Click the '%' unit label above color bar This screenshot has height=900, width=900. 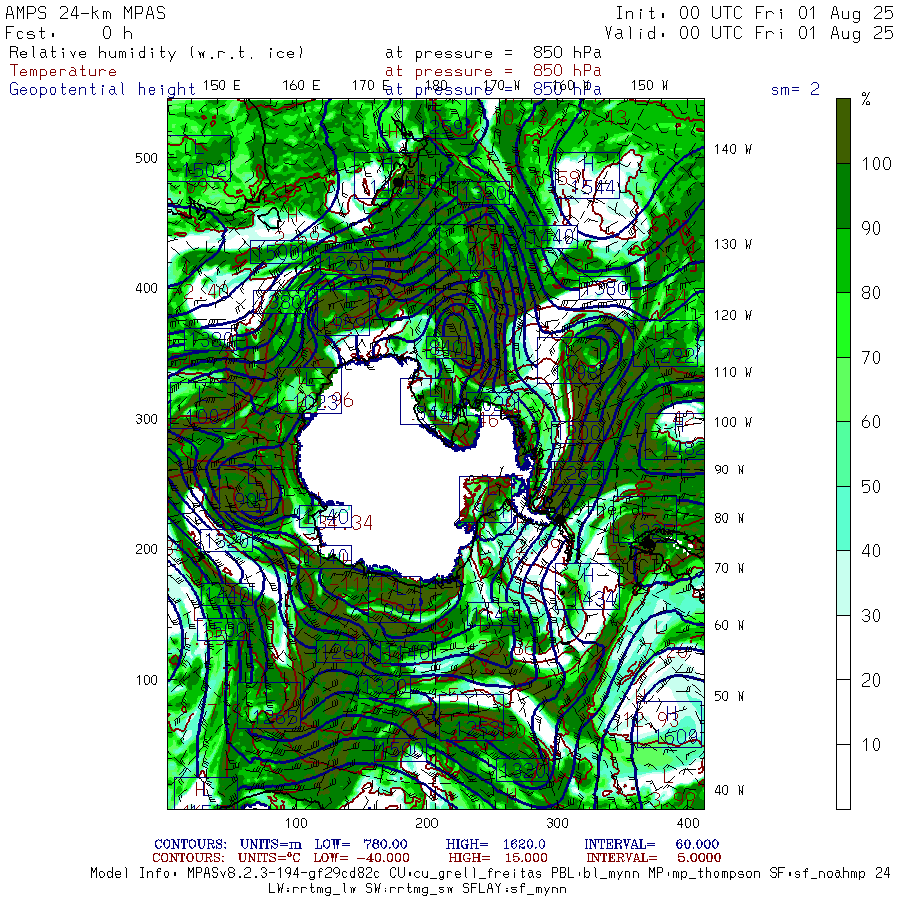(866, 99)
